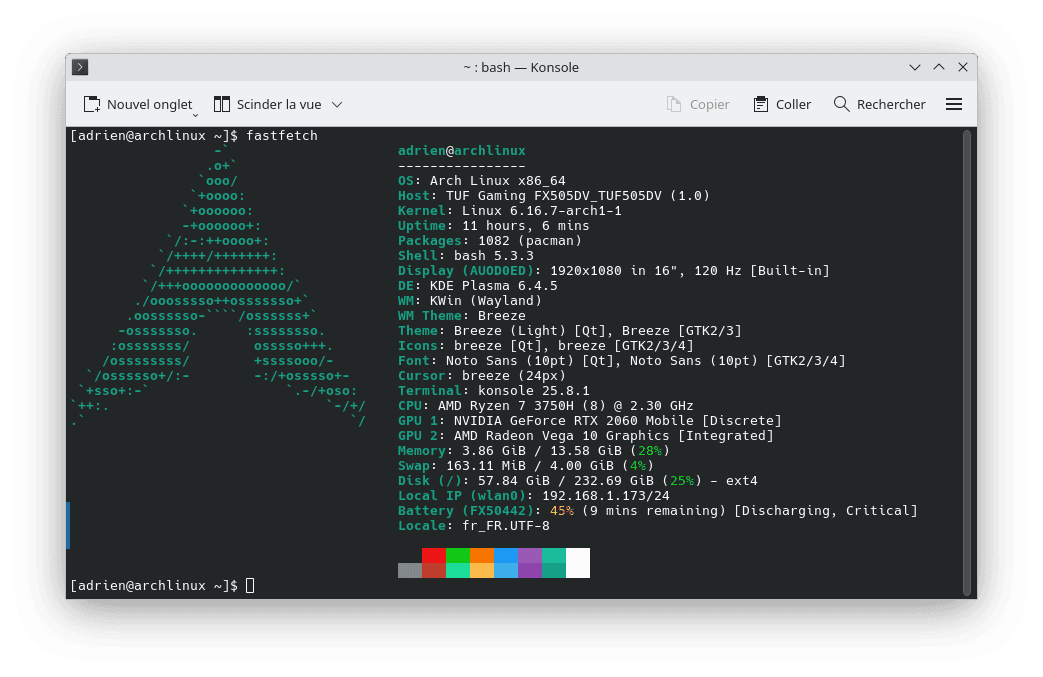Click the bright orange palette block
Image resolution: width=1043 pixels, height=677 pixels.
tap(481, 555)
